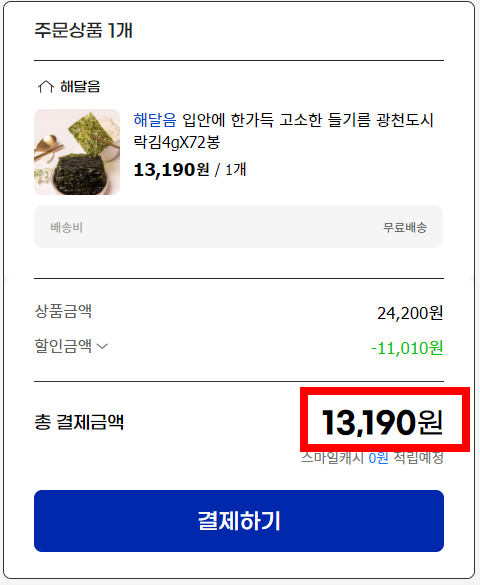Click the 총 결제금액 label

pyautogui.click(x=79, y=422)
